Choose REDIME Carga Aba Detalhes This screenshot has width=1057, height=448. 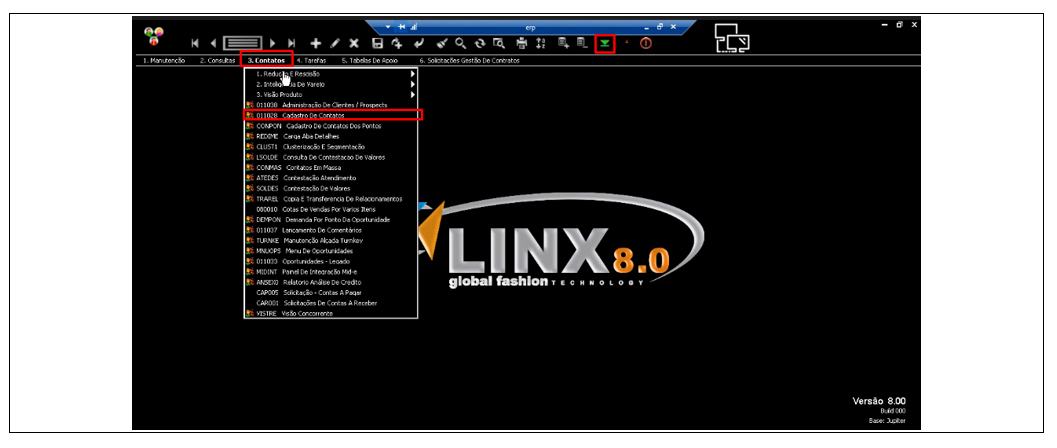[x=330, y=136]
